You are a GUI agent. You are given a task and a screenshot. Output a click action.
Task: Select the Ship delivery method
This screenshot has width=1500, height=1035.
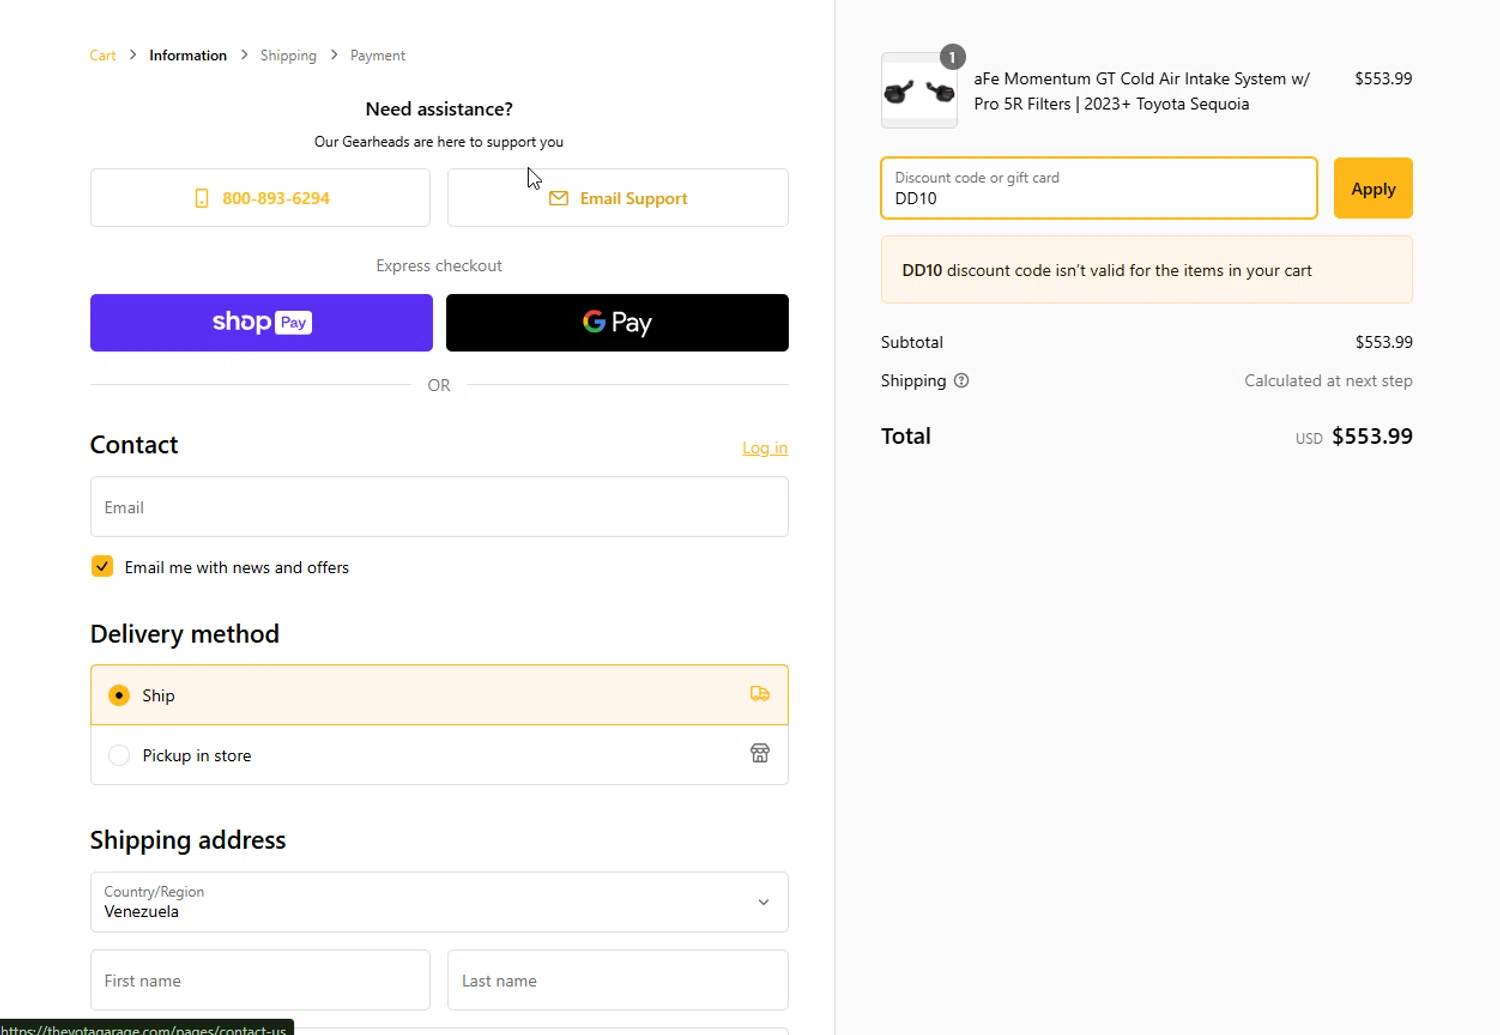(x=119, y=695)
